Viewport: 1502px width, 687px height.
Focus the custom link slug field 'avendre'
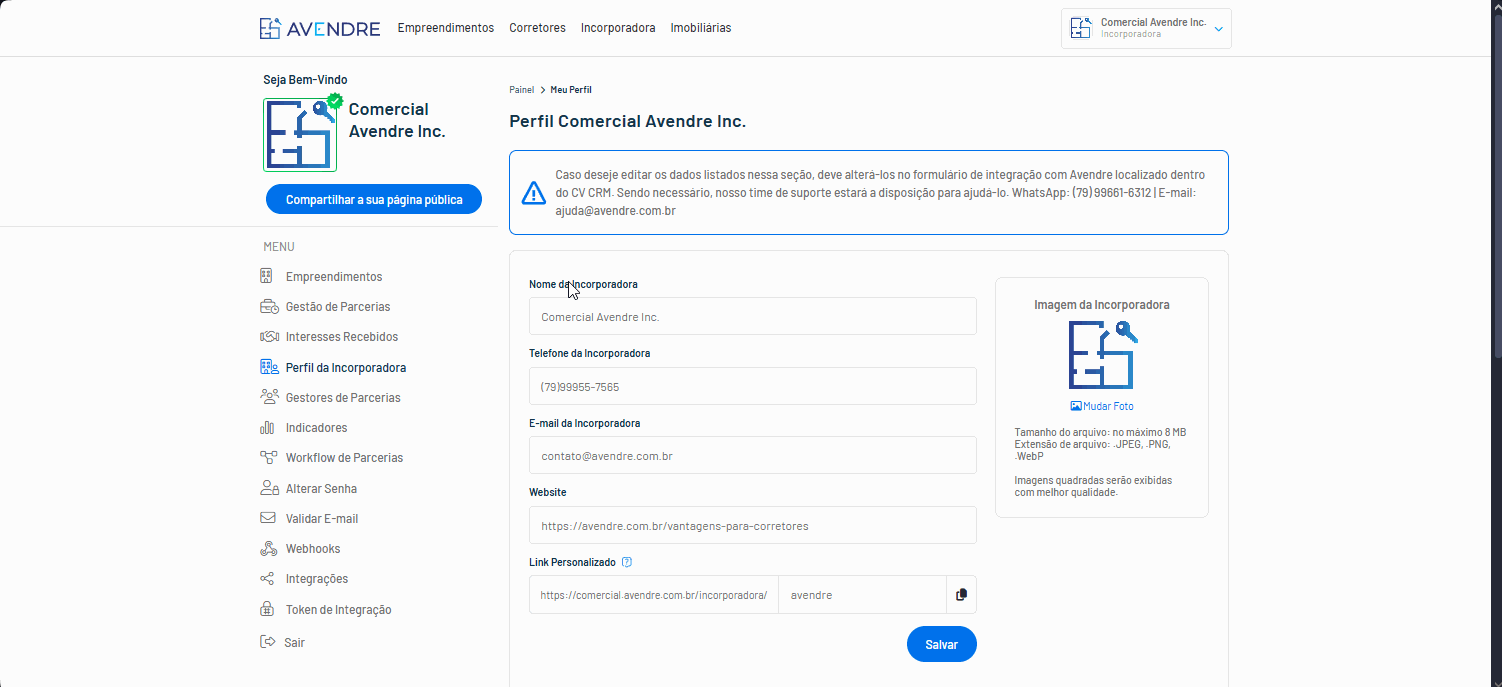(x=862, y=594)
